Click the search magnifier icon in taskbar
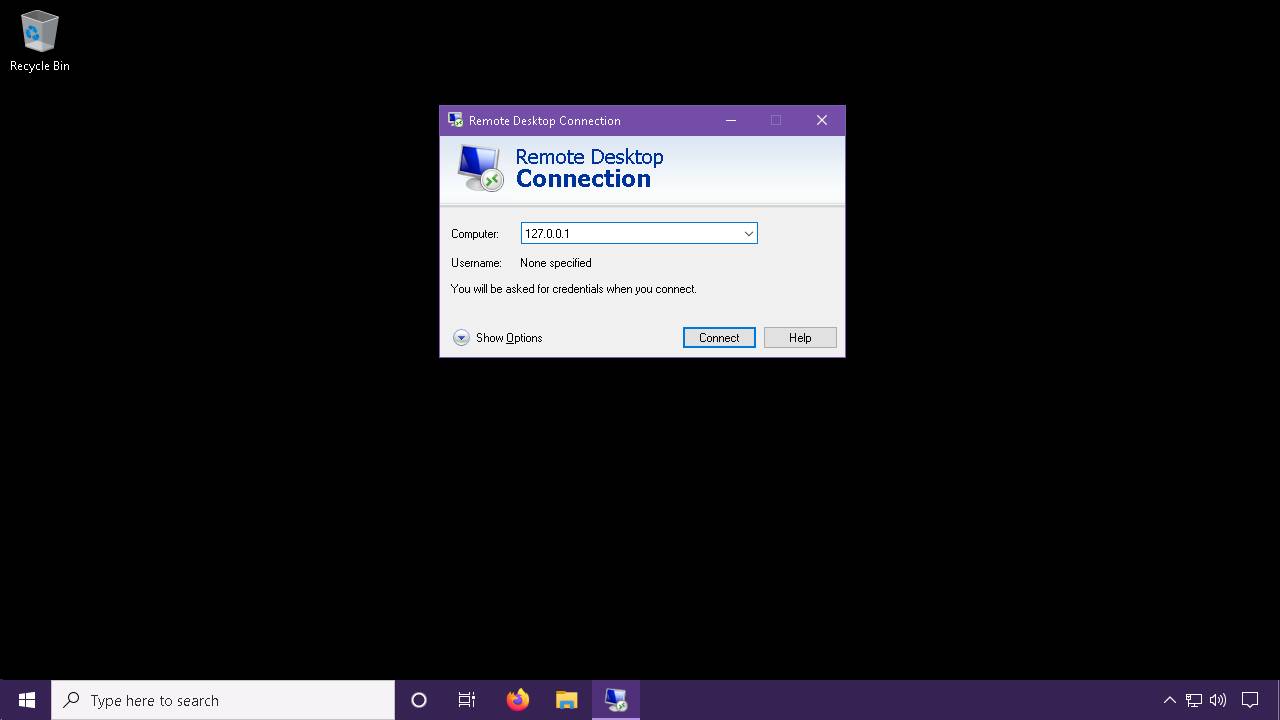 tap(71, 700)
